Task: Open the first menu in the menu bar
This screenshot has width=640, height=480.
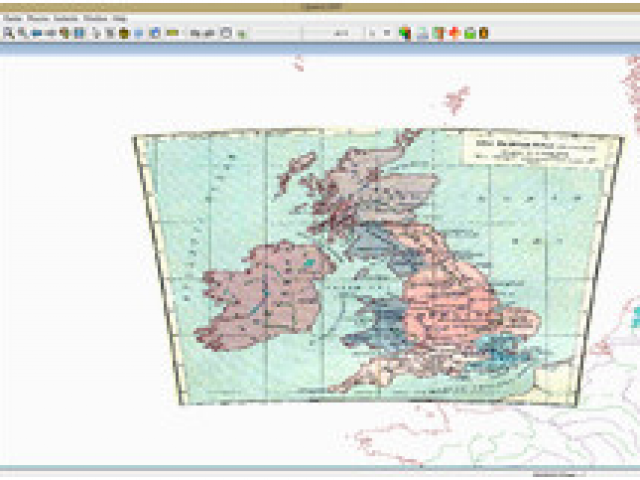Action: point(12,18)
